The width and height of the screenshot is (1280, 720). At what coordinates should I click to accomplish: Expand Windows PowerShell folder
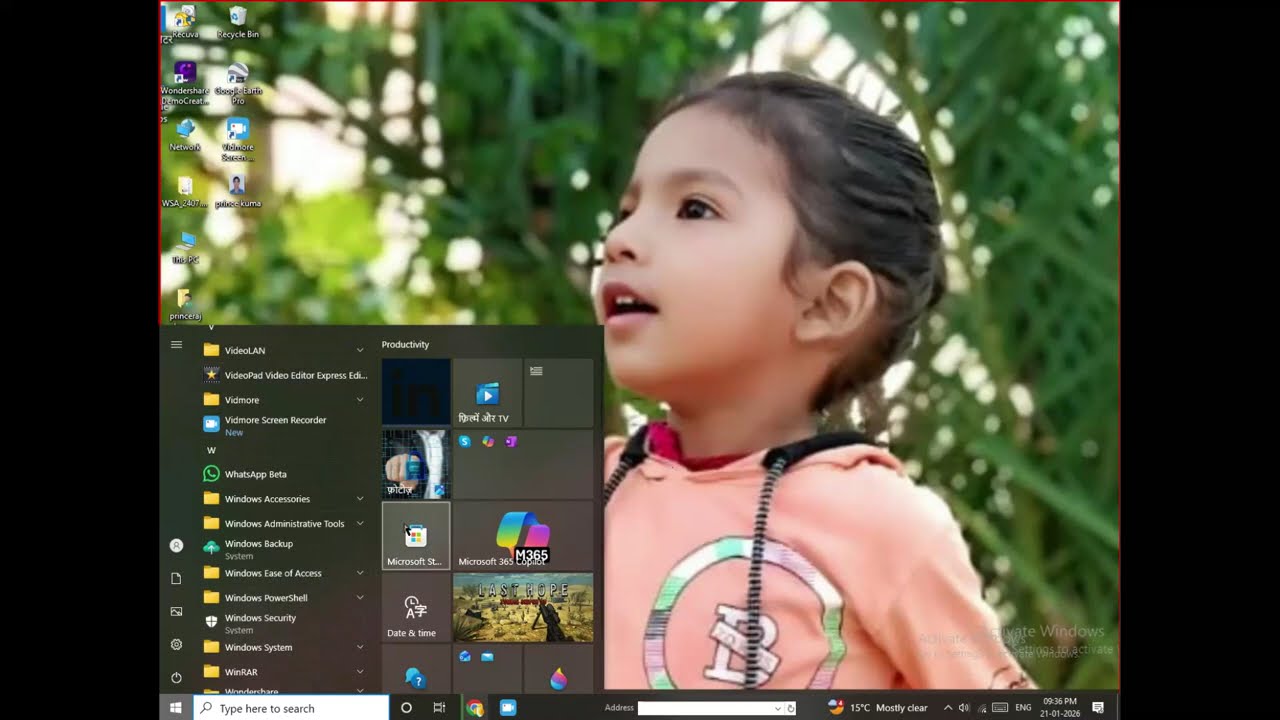(x=285, y=598)
